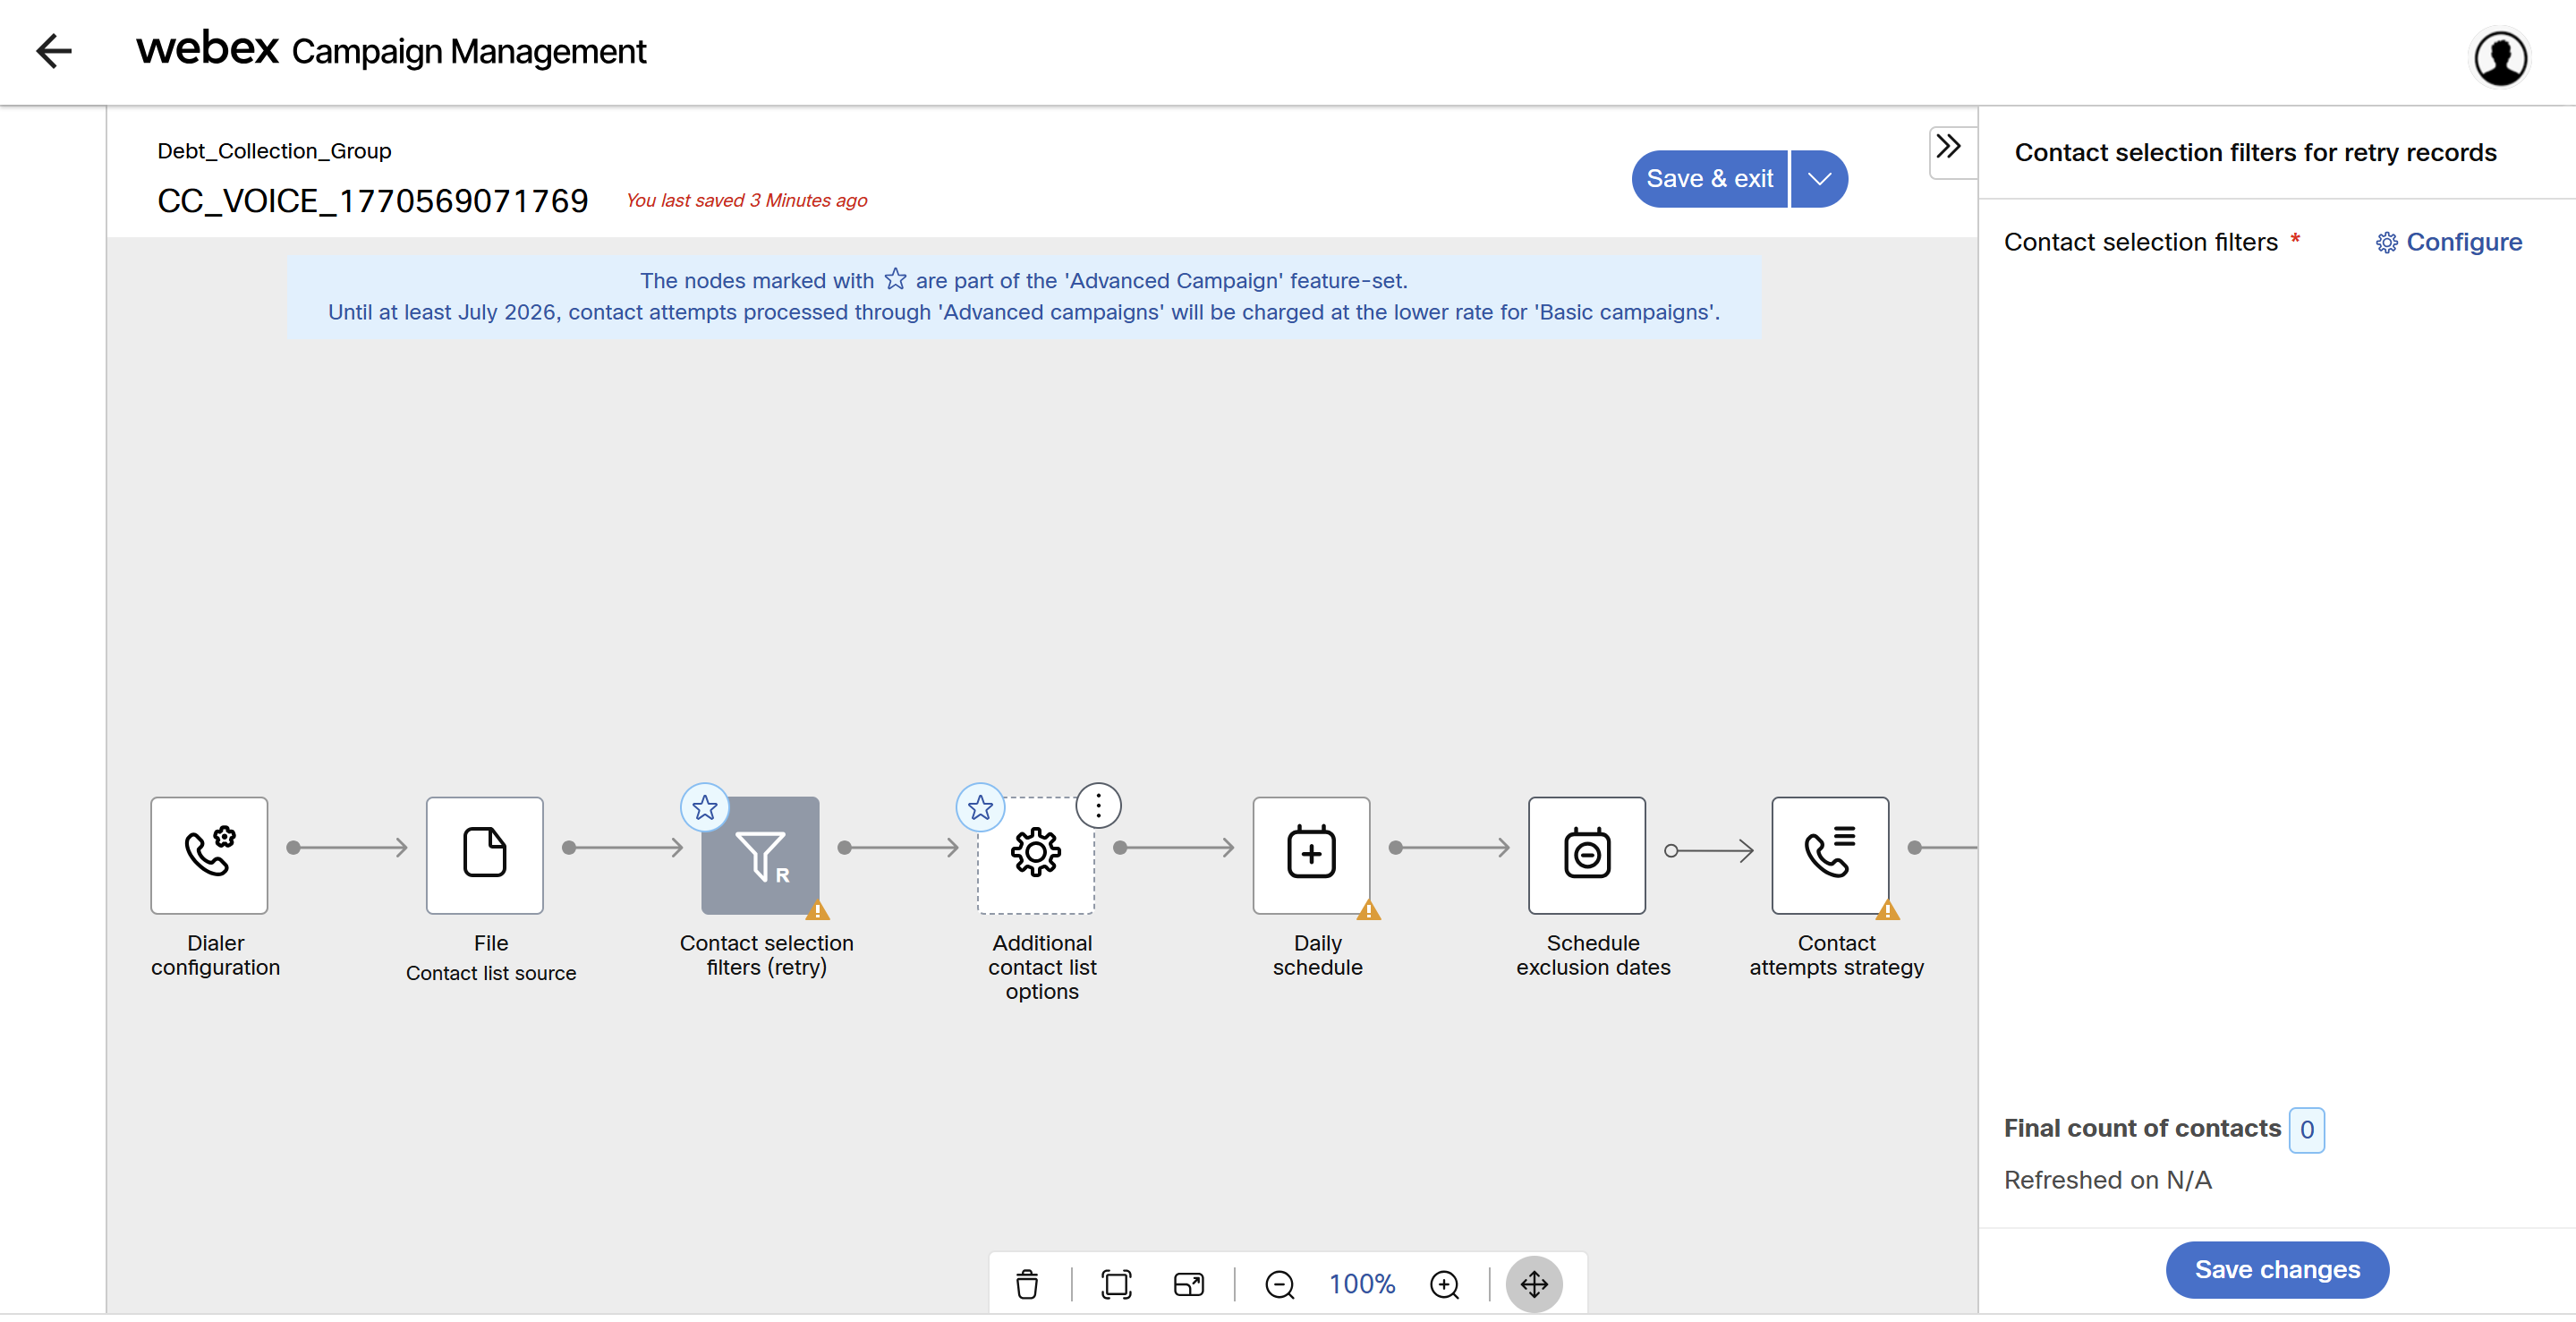2576x1322 pixels.
Task: Collapse the right-side configuration panel
Action: 1947,147
